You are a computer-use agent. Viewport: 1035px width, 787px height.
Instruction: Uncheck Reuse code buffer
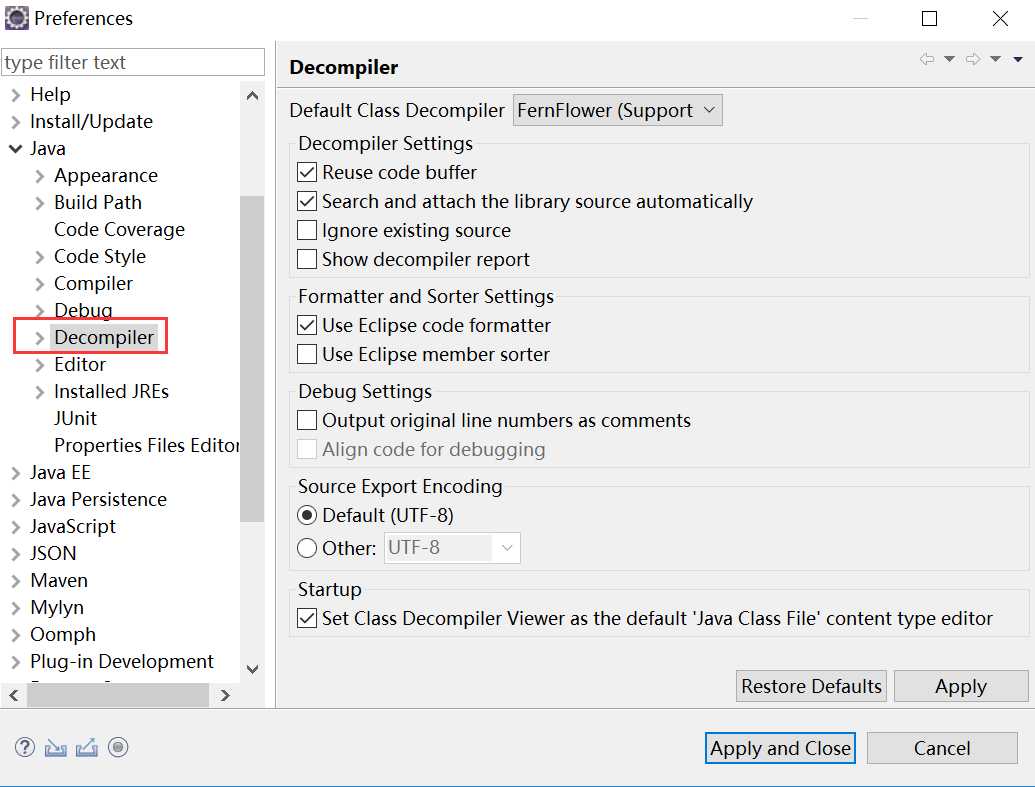tap(308, 173)
